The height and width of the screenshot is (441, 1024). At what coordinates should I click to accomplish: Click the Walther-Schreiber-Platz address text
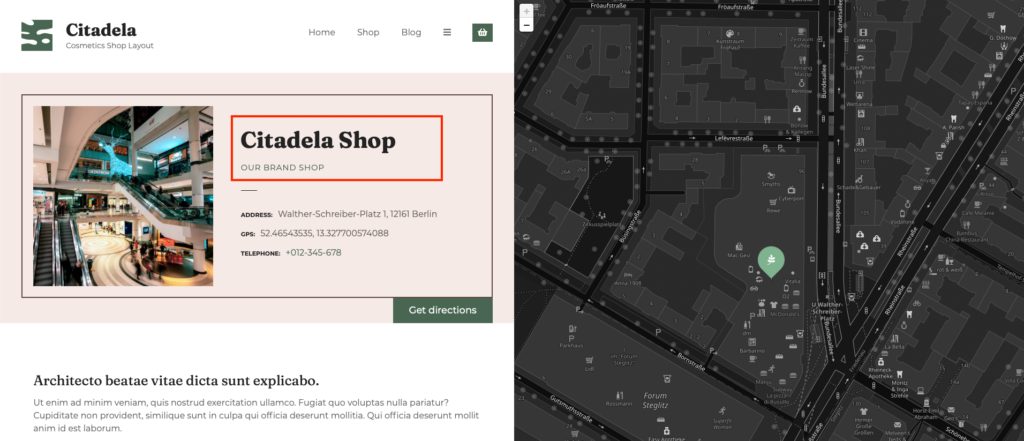click(357, 214)
